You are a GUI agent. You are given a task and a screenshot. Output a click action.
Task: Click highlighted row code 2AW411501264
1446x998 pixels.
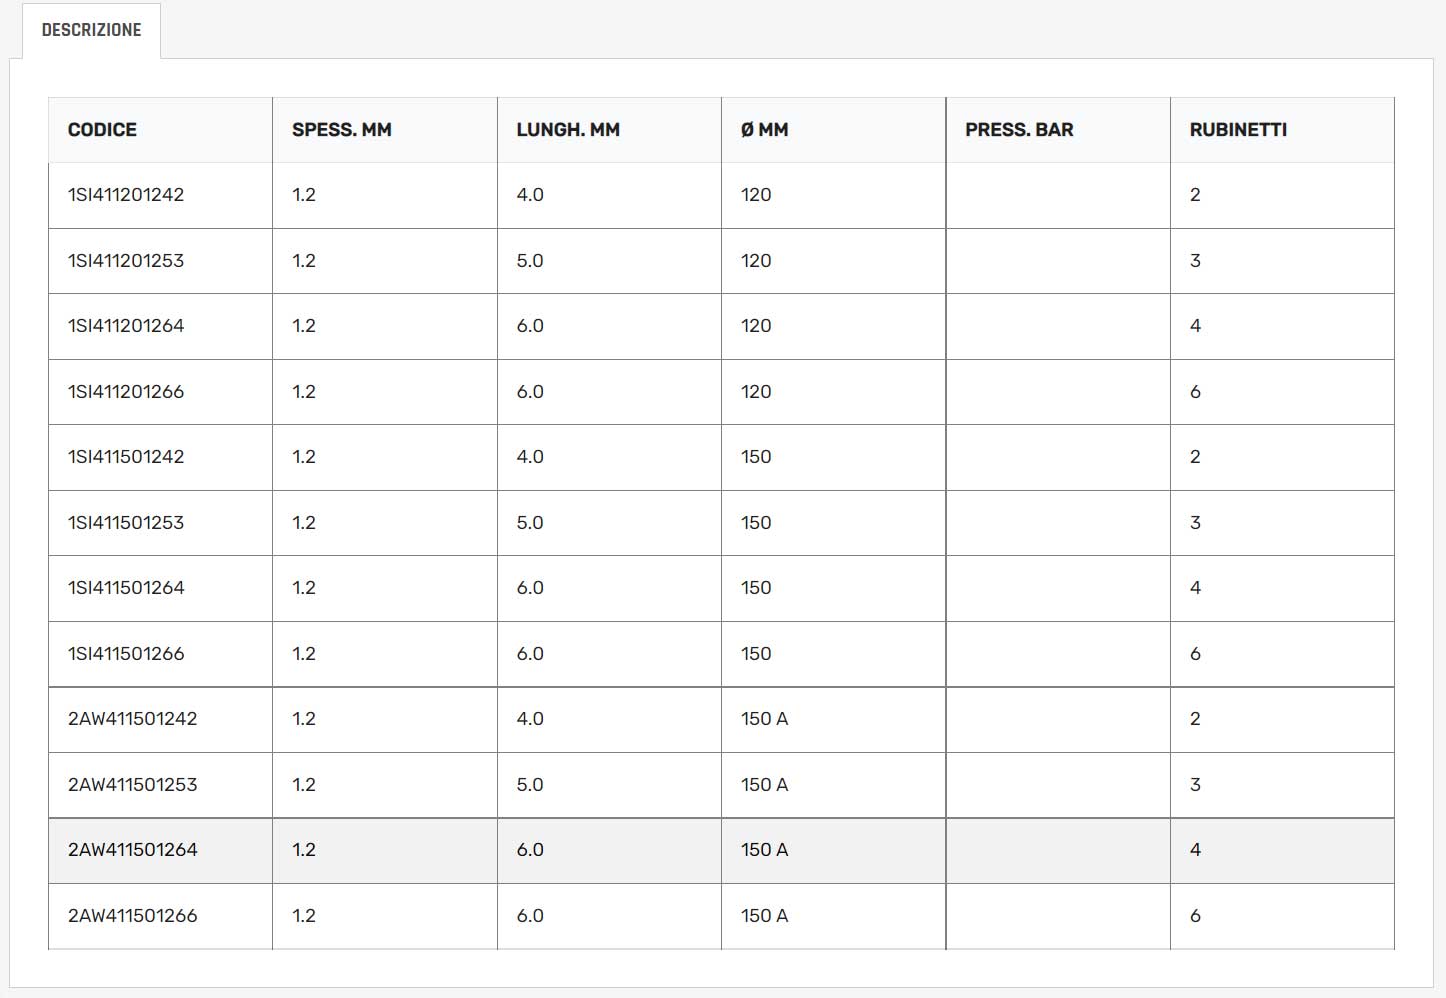pyautogui.click(x=132, y=850)
